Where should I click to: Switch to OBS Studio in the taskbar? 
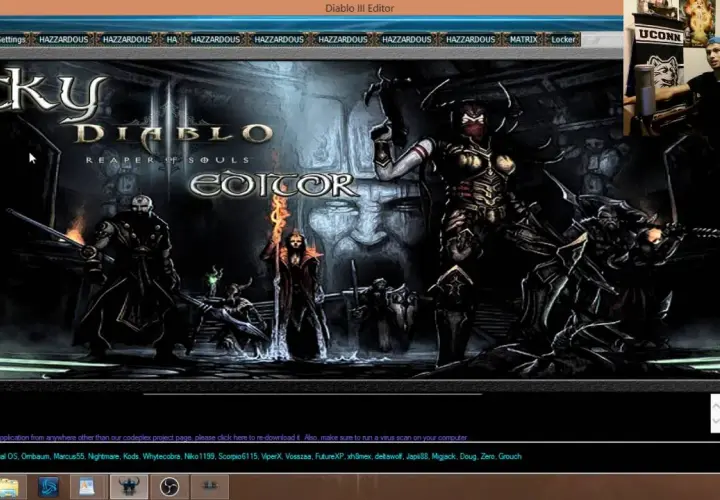click(x=169, y=487)
